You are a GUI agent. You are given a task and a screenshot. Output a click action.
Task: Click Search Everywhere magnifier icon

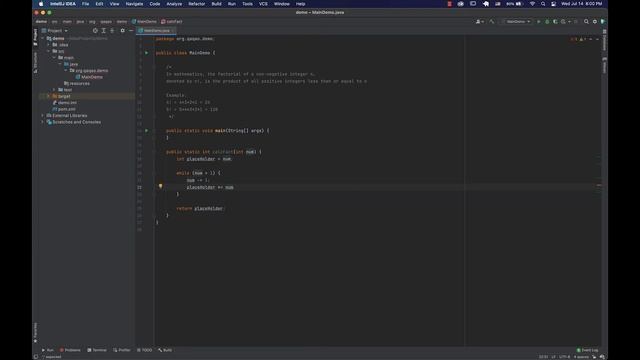coord(586,21)
